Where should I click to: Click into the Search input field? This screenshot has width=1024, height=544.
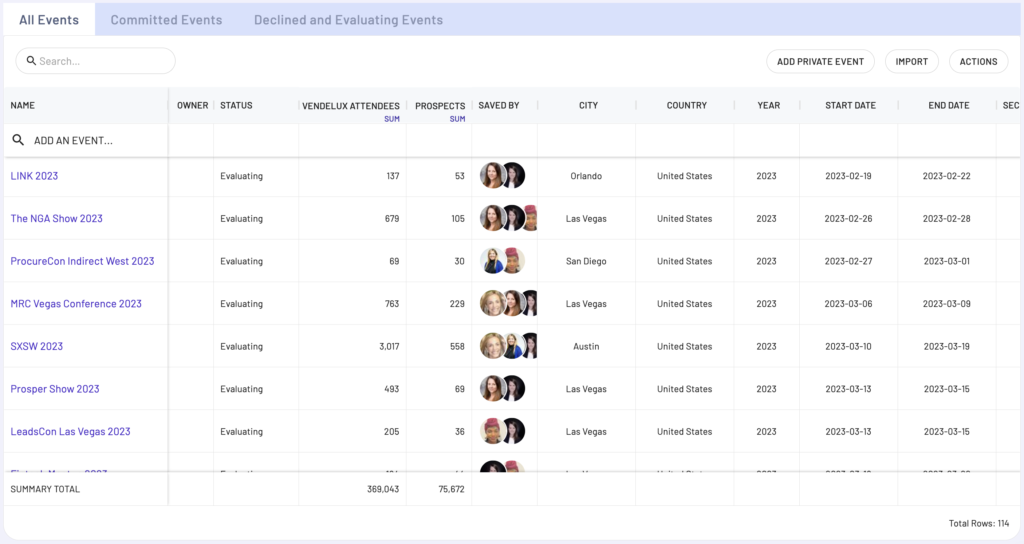pyautogui.click(x=100, y=61)
